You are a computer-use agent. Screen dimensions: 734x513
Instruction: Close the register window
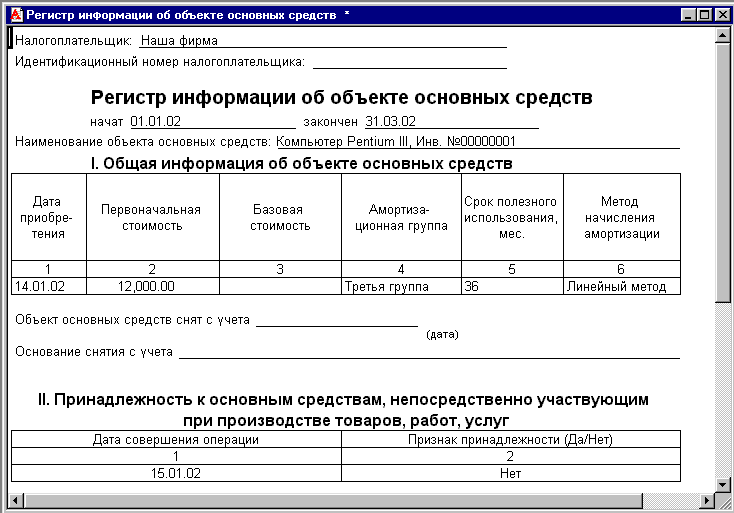coord(722,15)
